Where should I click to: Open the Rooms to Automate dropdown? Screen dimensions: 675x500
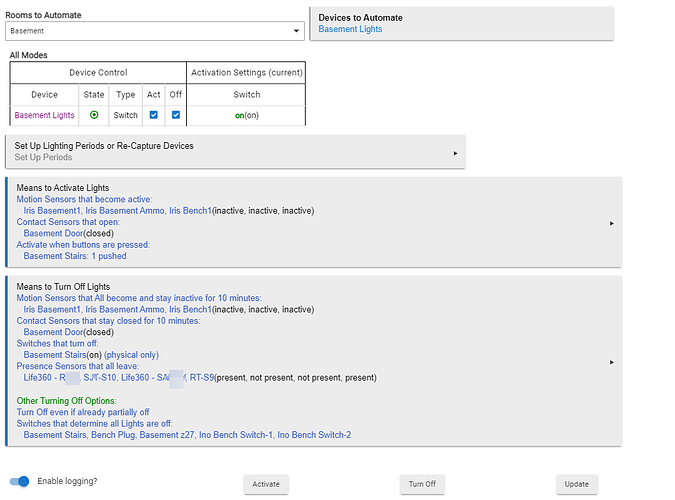click(155, 31)
